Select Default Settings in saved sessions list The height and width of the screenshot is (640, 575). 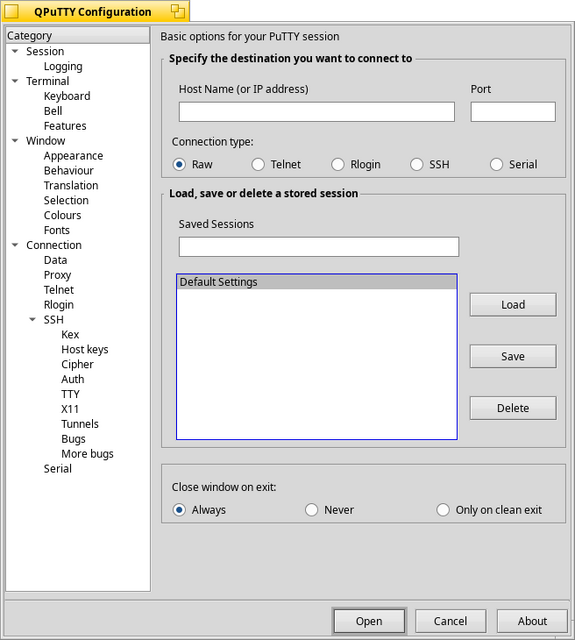(317, 282)
